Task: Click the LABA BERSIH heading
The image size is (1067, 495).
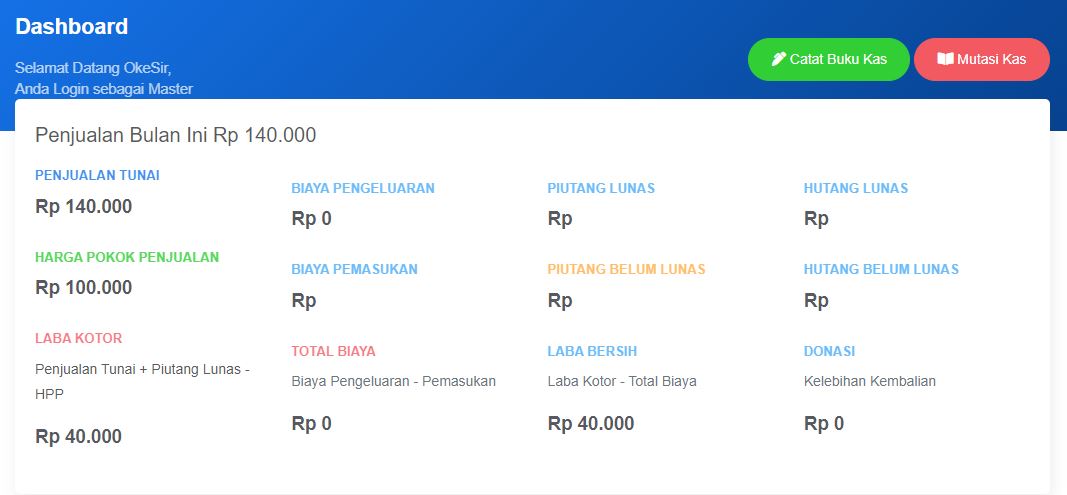Action: [592, 351]
